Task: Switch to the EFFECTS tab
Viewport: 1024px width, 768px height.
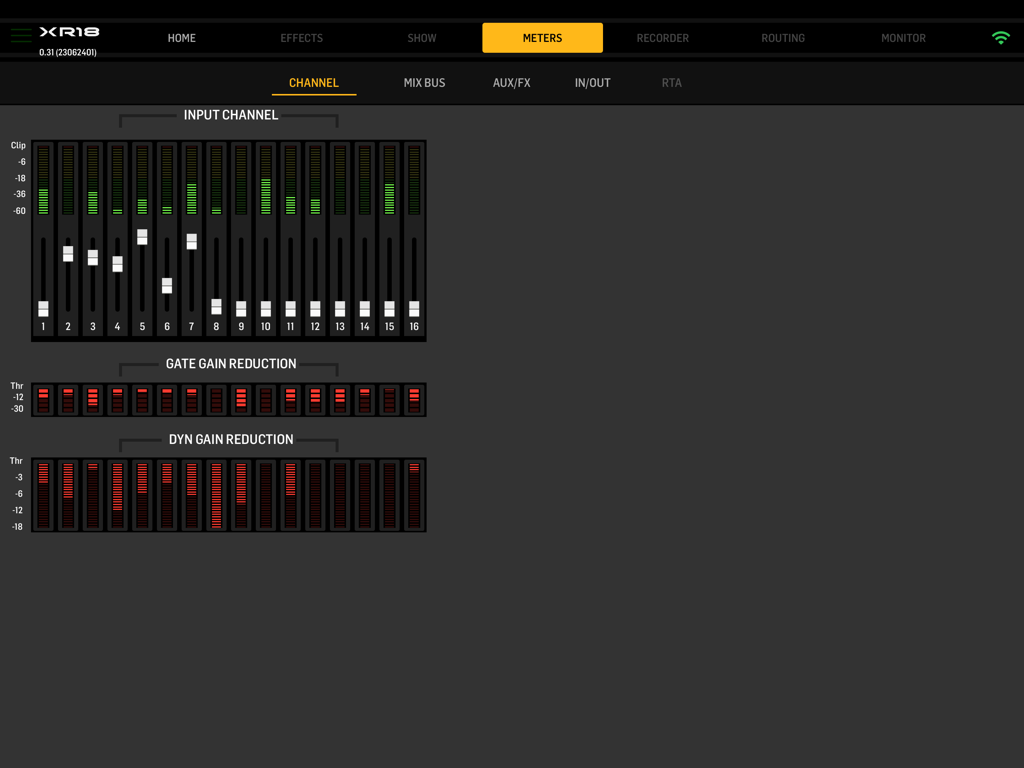Action: pos(301,37)
